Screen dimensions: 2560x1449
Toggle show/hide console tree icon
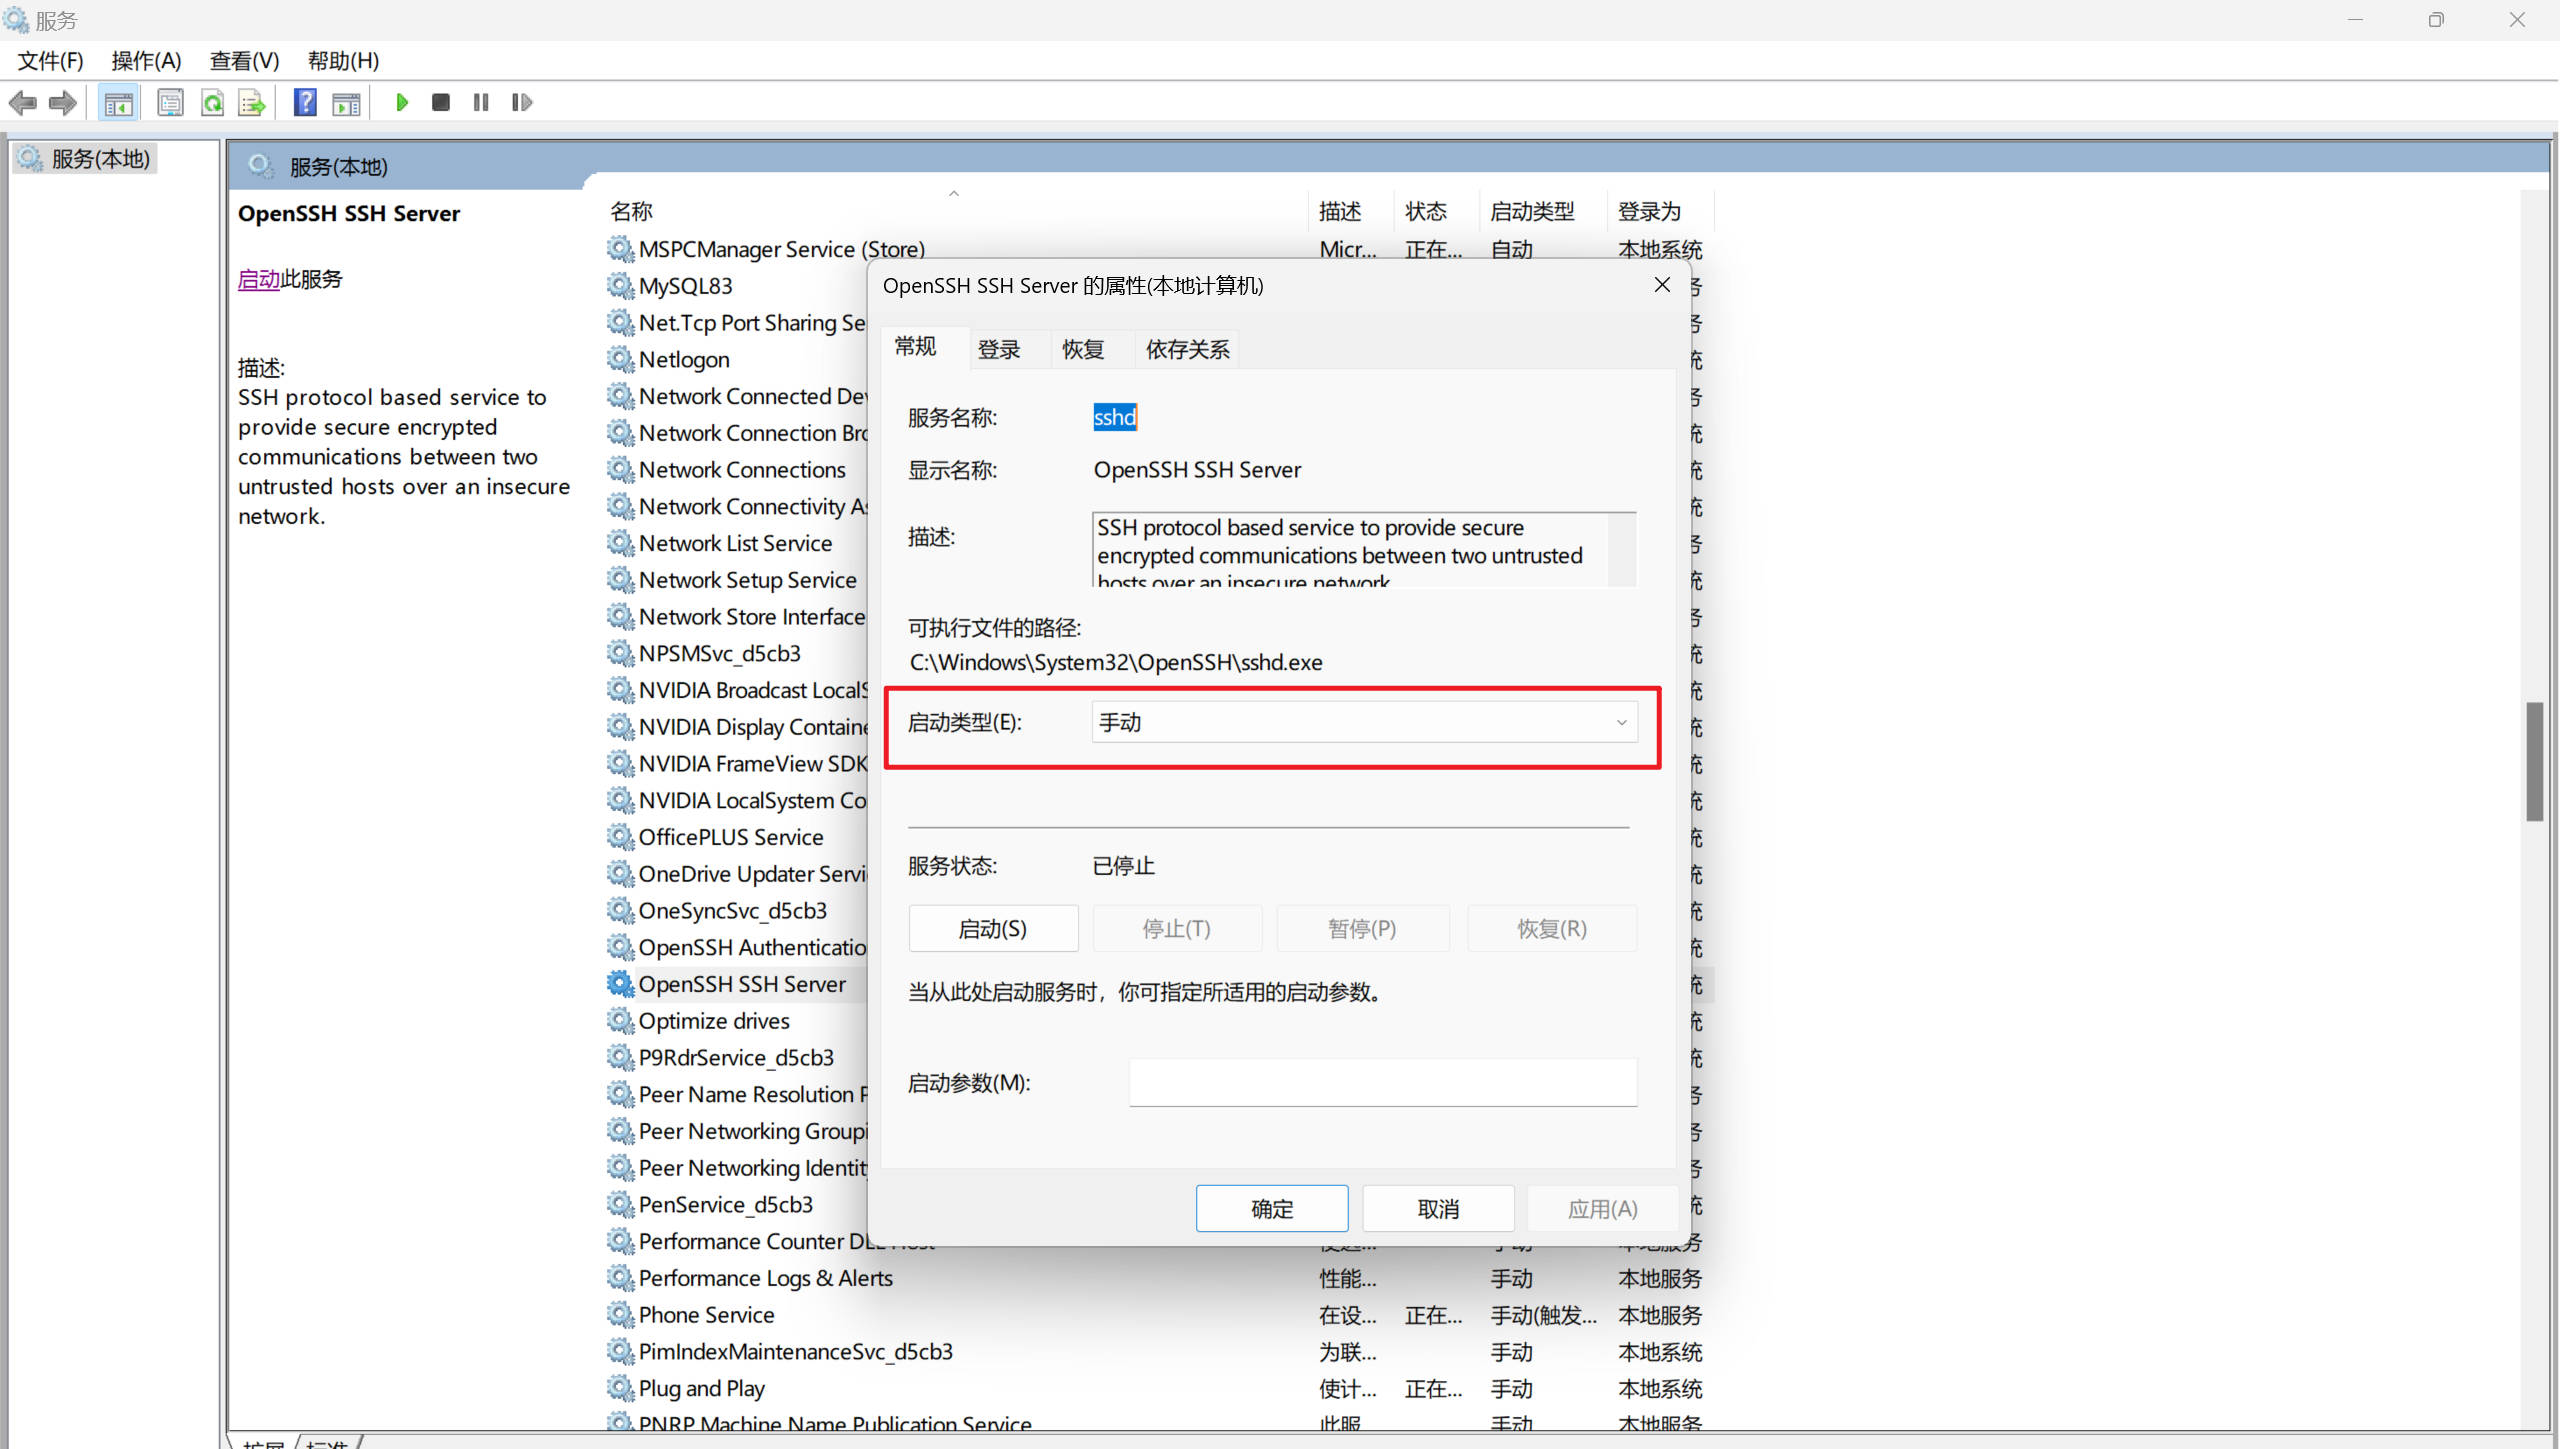coord(119,102)
